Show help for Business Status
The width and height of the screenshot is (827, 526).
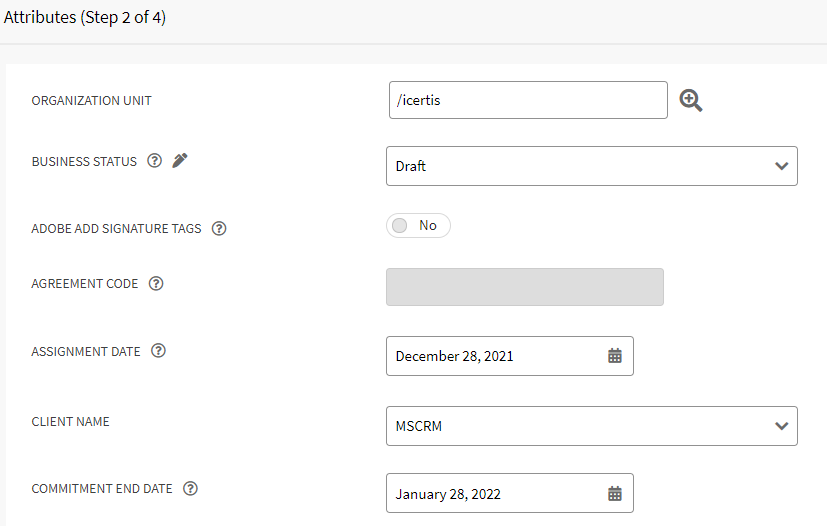[x=154, y=161]
